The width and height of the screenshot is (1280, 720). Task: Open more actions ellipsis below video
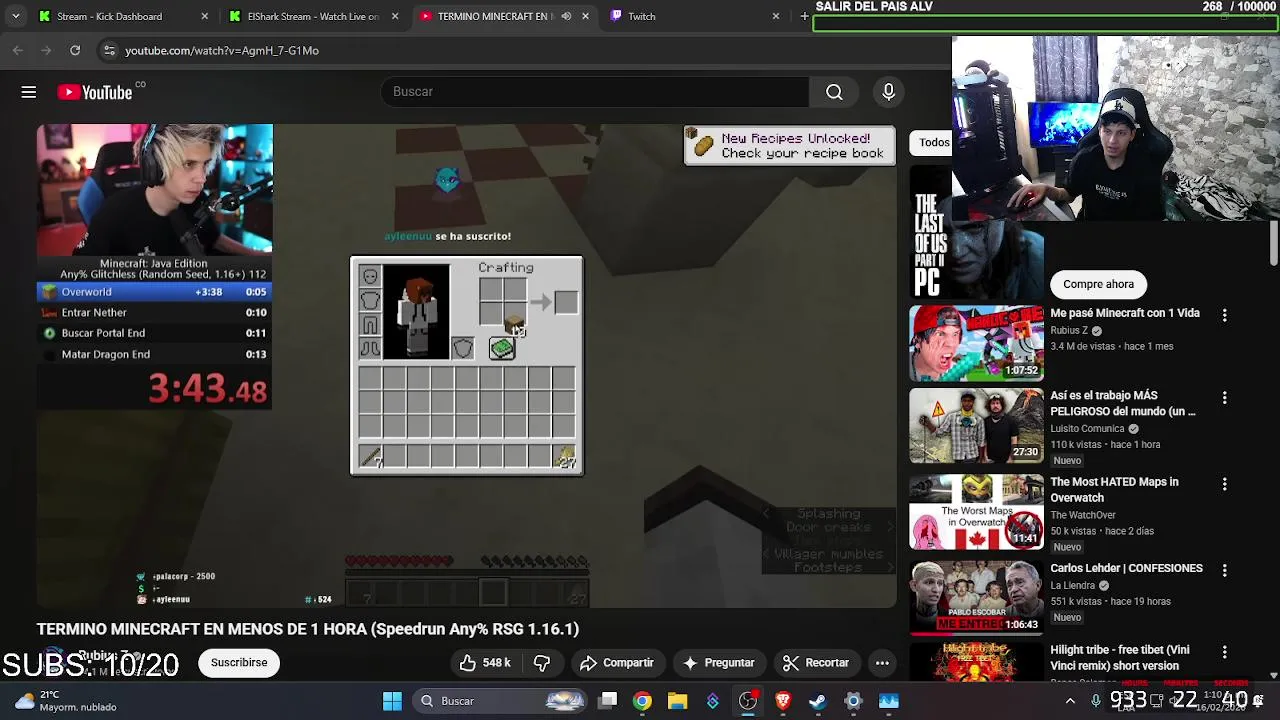pyautogui.click(x=882, y=663)
